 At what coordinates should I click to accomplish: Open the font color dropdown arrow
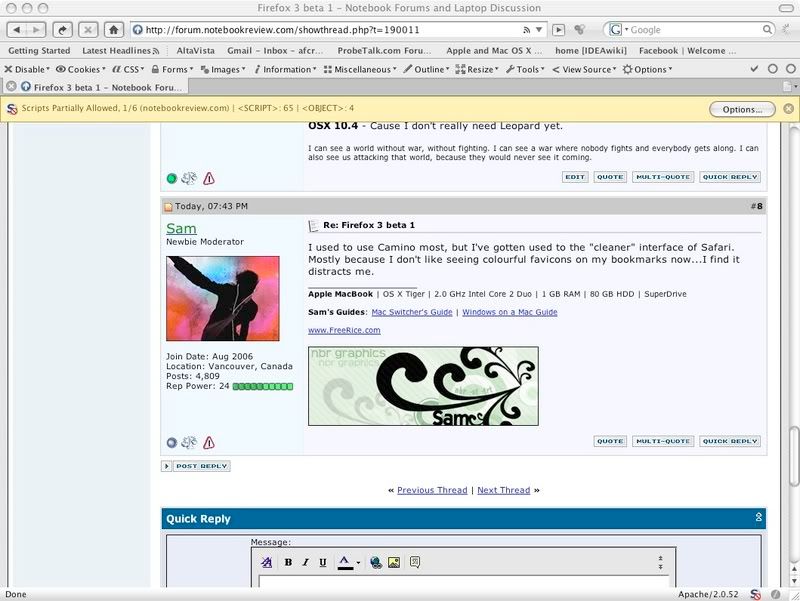click(x=358, y=563)
